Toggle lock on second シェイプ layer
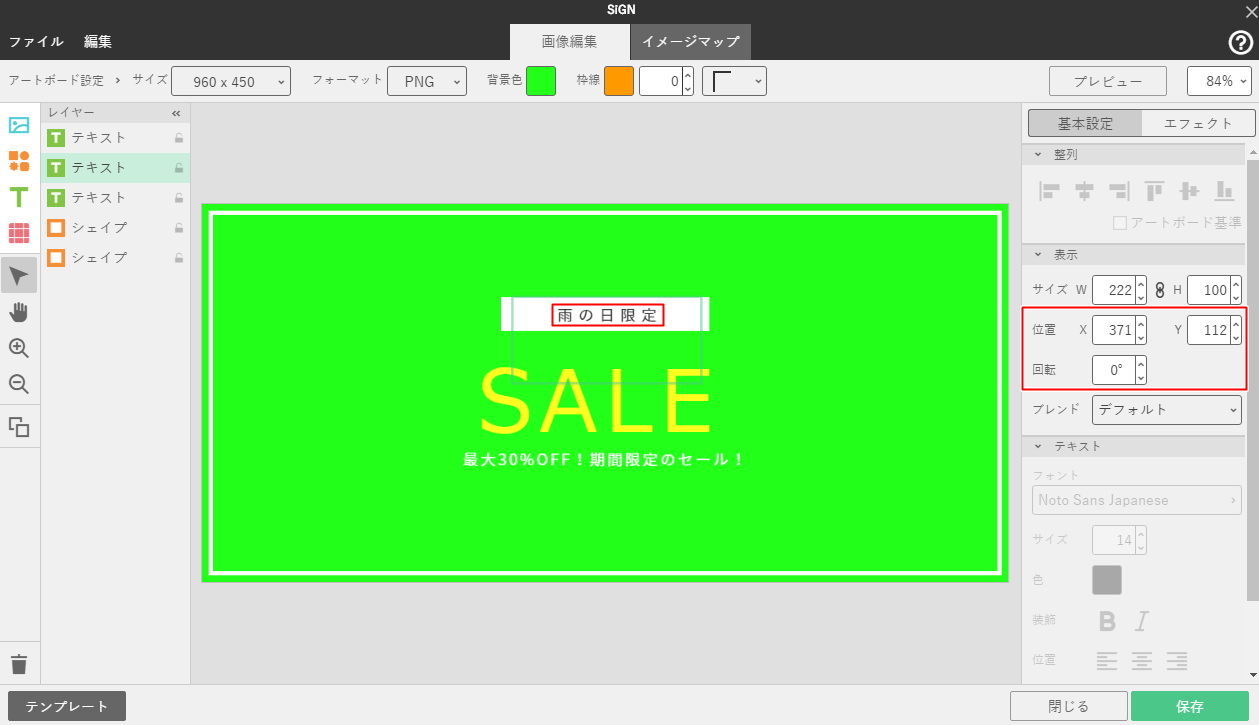This screenshot has height=725, width=1259. (x=179, y=258)
